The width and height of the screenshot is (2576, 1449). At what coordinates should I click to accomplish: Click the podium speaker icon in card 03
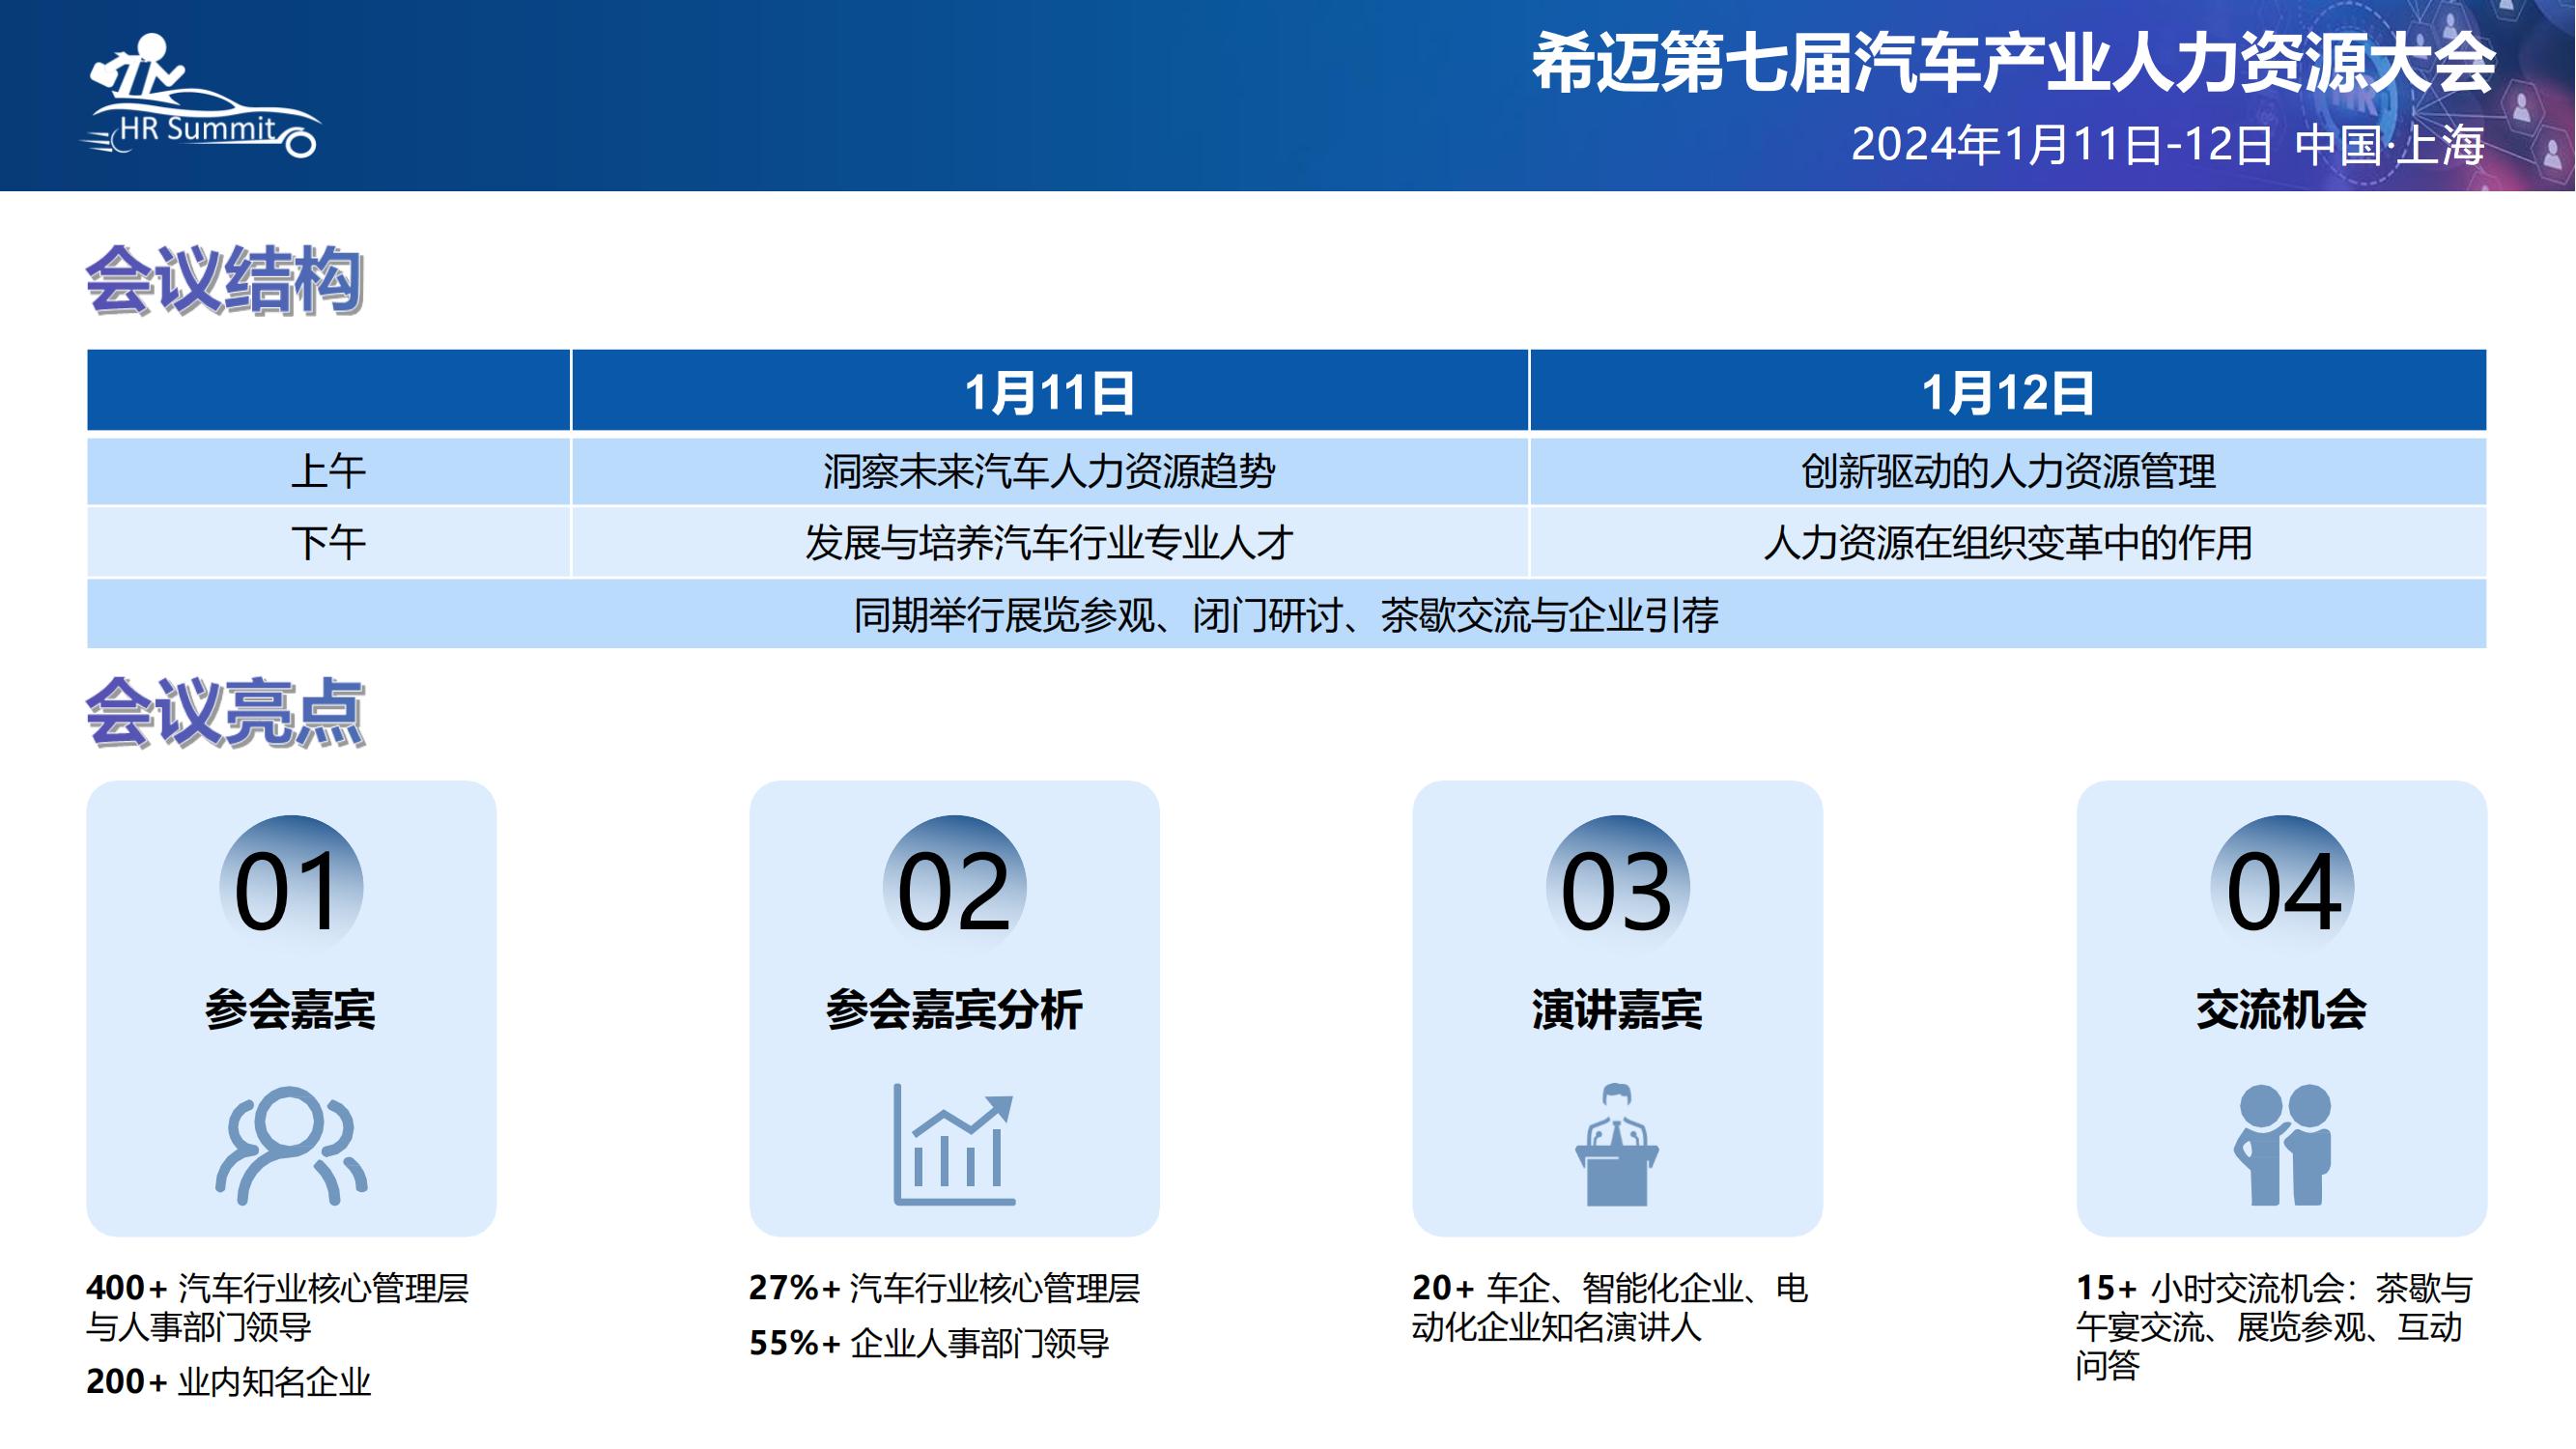[x=1617, y=1145]
